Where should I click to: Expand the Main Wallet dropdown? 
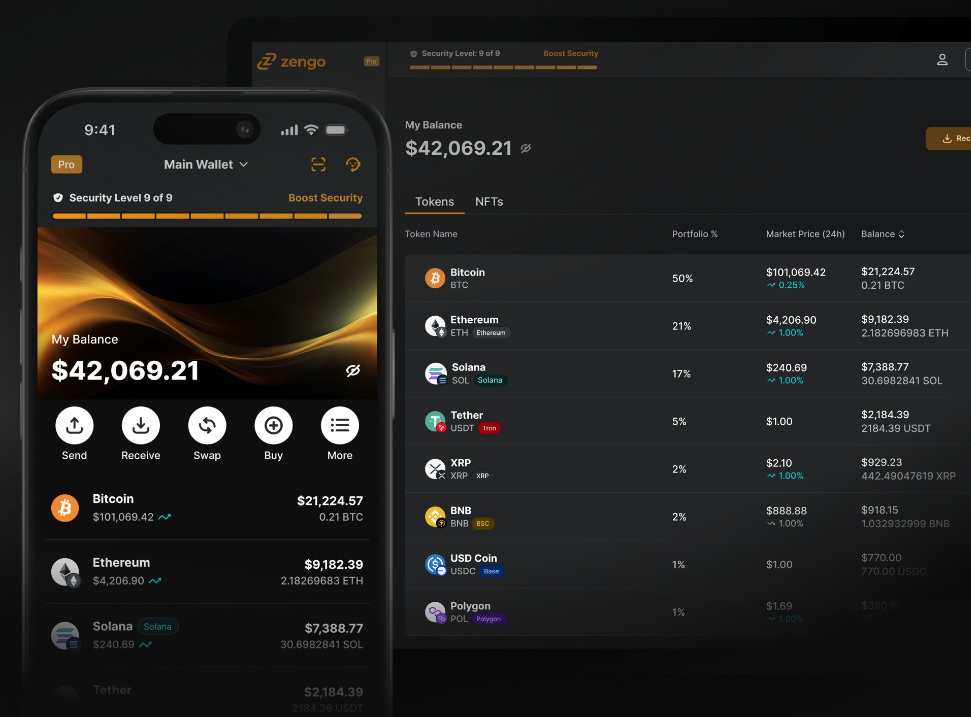[x=206, y=164]
